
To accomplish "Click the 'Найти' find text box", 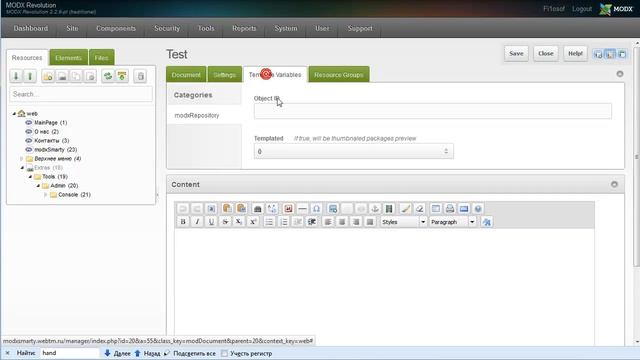I will pos(69,353).
